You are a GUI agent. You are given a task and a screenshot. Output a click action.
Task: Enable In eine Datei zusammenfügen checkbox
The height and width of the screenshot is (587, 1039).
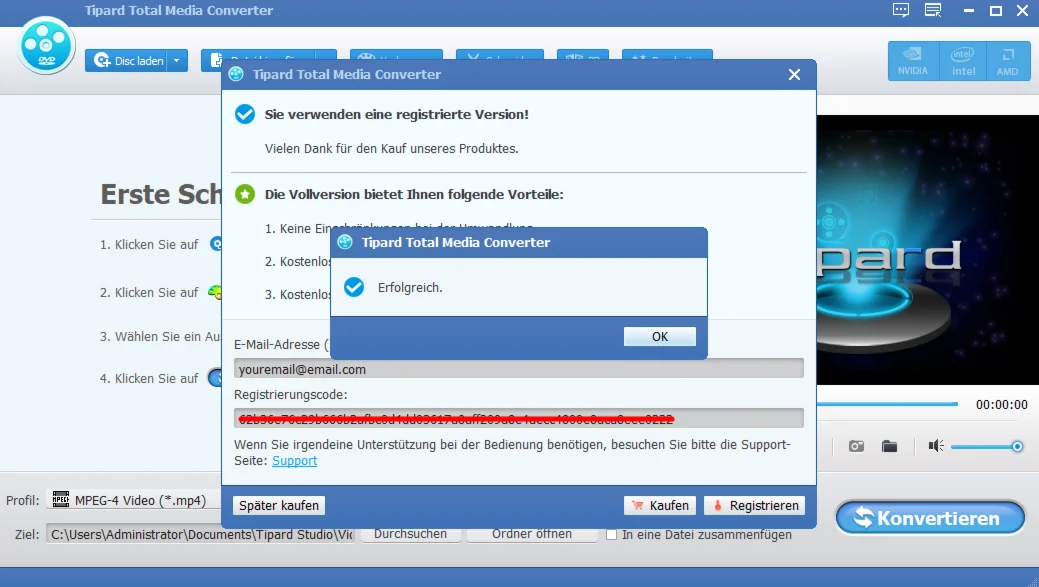612,535
